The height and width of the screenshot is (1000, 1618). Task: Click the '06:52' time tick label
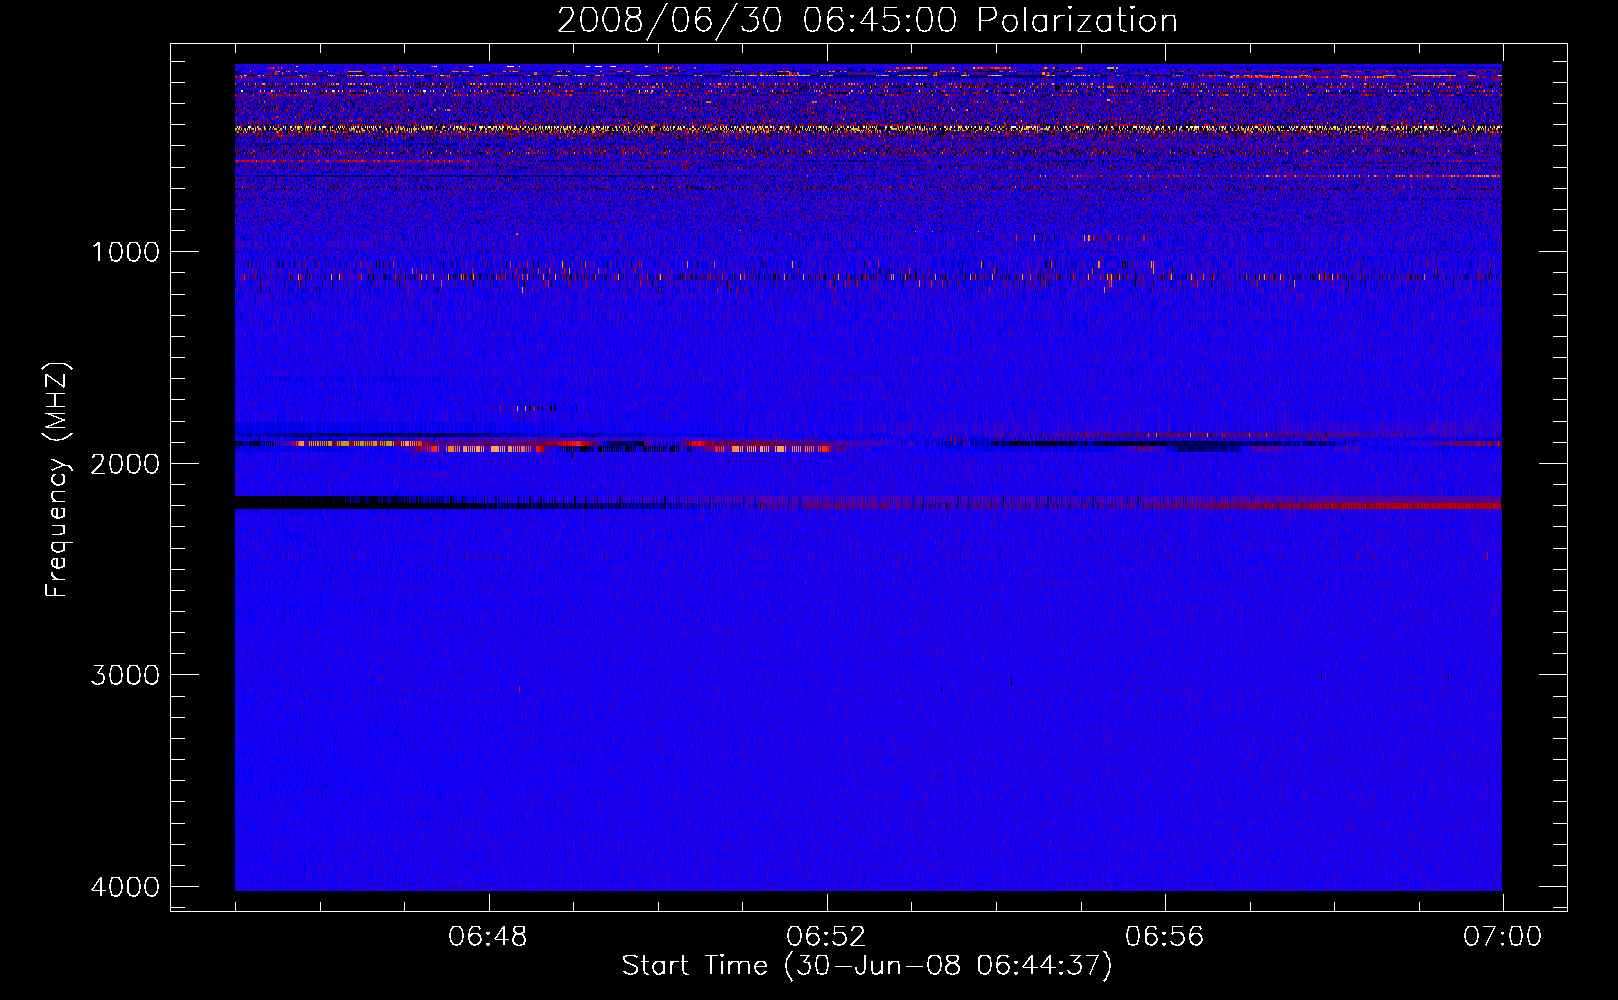[x=826, y=937]
